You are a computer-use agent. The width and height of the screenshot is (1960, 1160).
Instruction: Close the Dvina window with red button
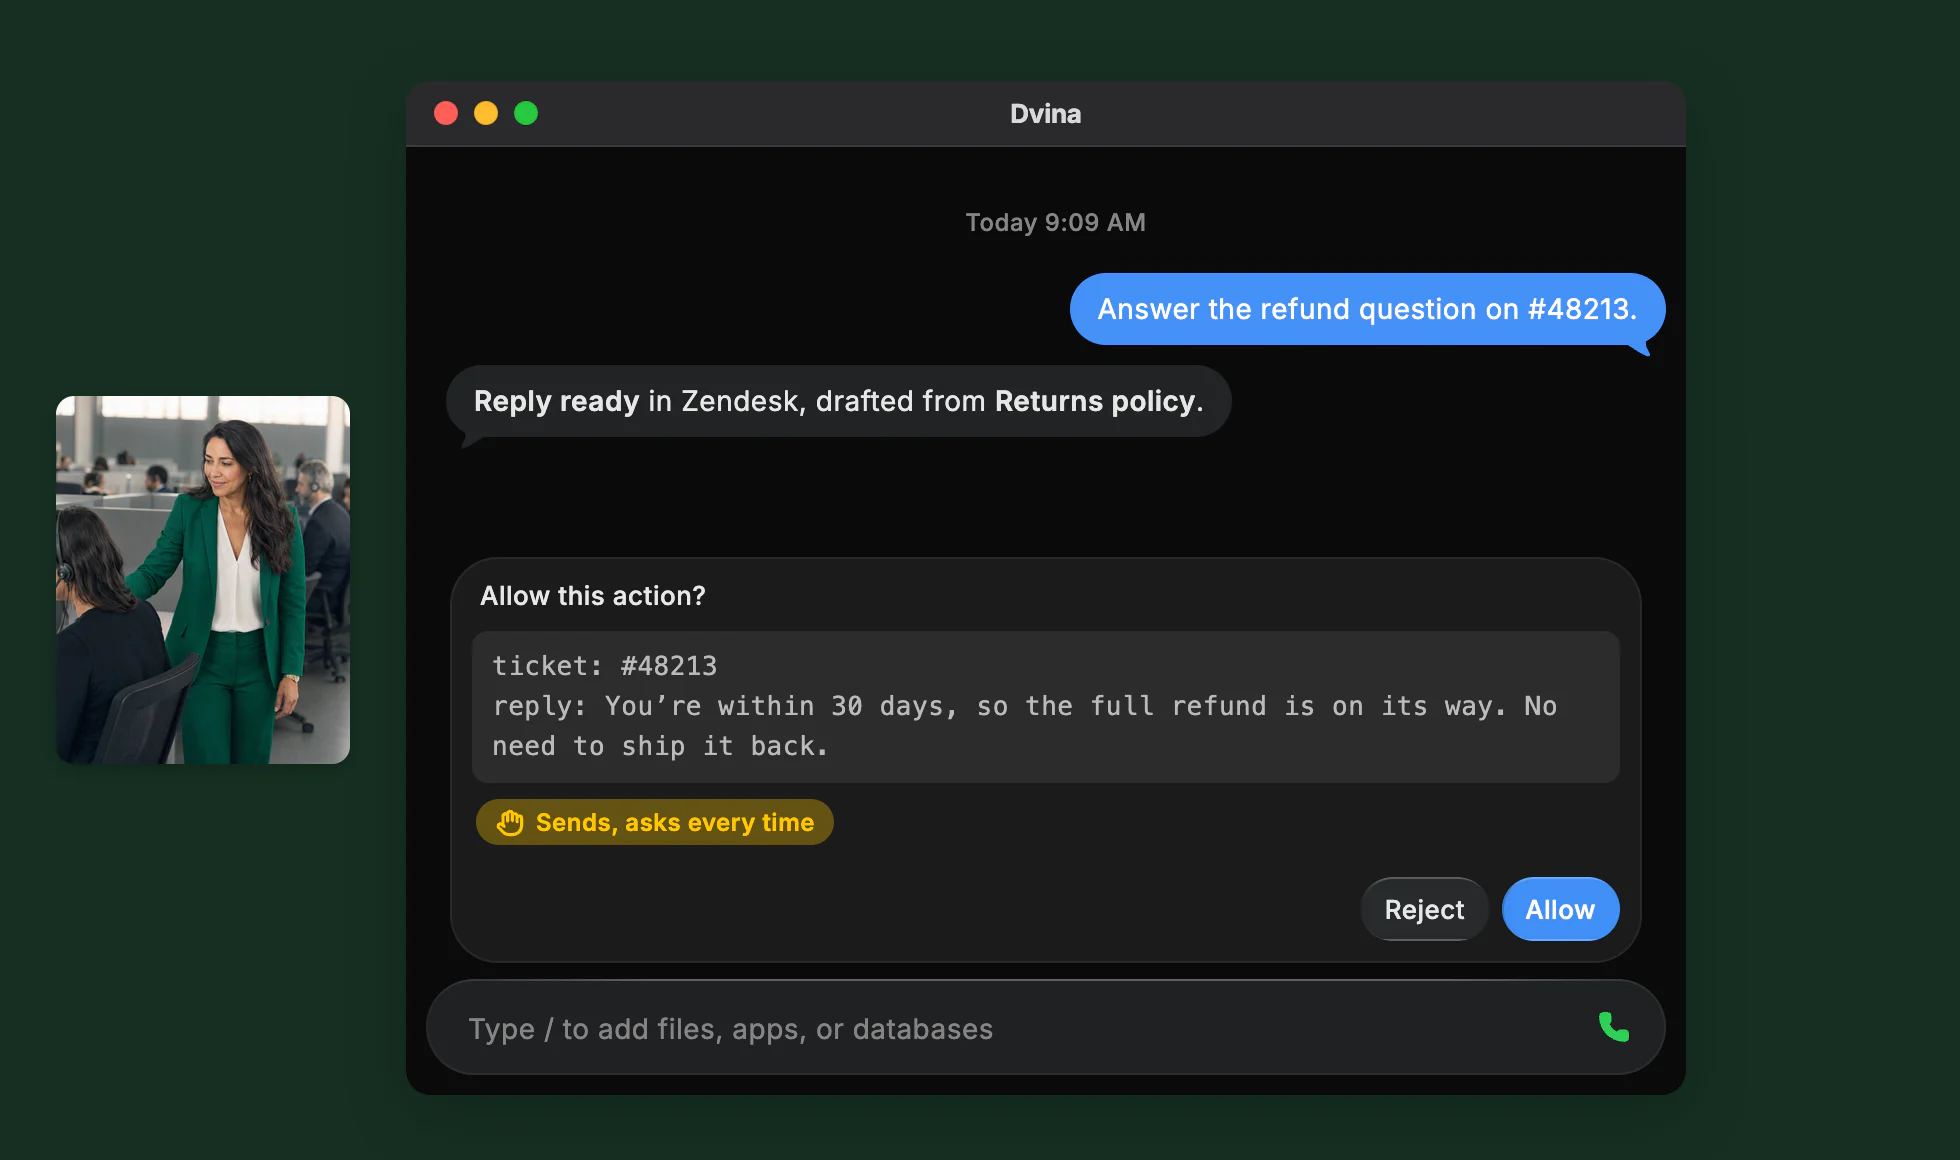pos(446,113)
